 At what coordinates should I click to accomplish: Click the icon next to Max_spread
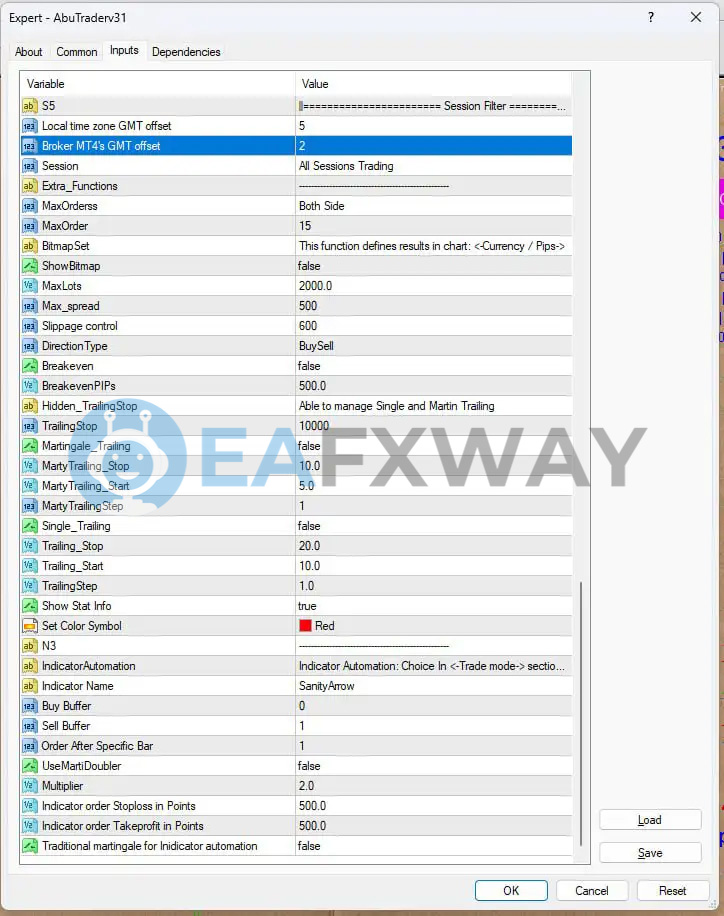click(x=29, y=306)
